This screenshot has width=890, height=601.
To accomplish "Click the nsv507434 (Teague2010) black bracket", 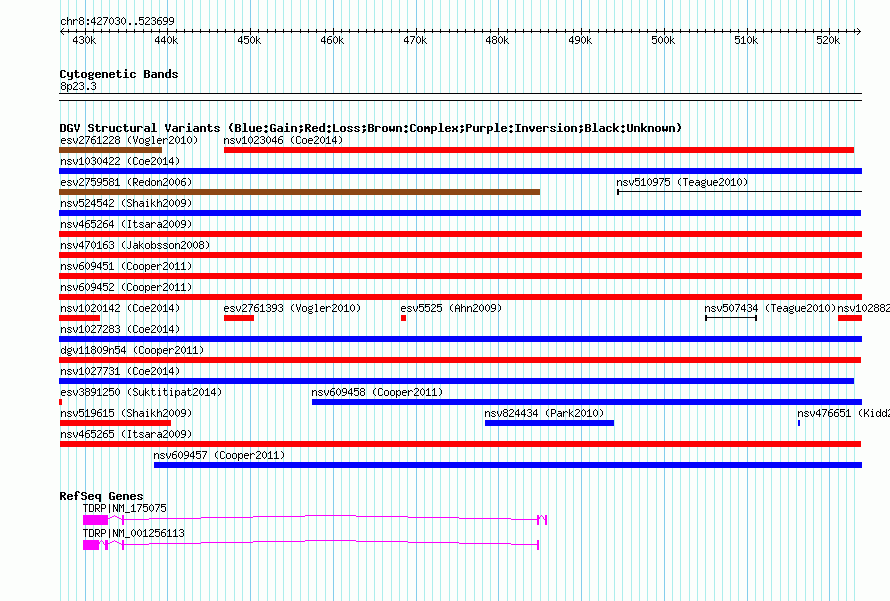I will tap(731, 318).
